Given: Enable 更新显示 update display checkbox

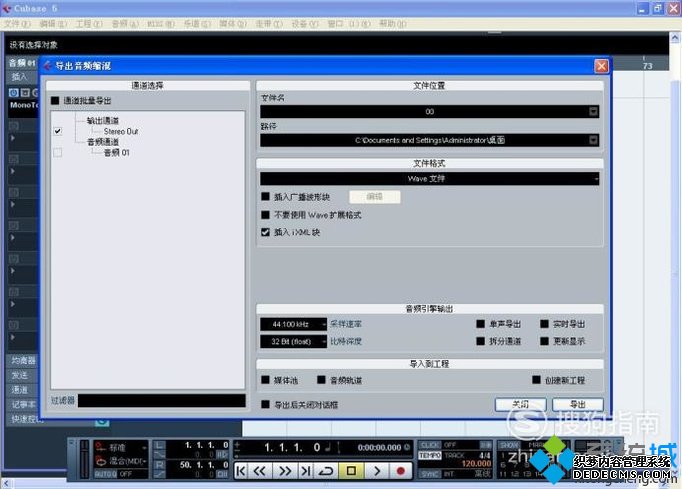Looking at the screenshot, I should click(x=544, y=341).
